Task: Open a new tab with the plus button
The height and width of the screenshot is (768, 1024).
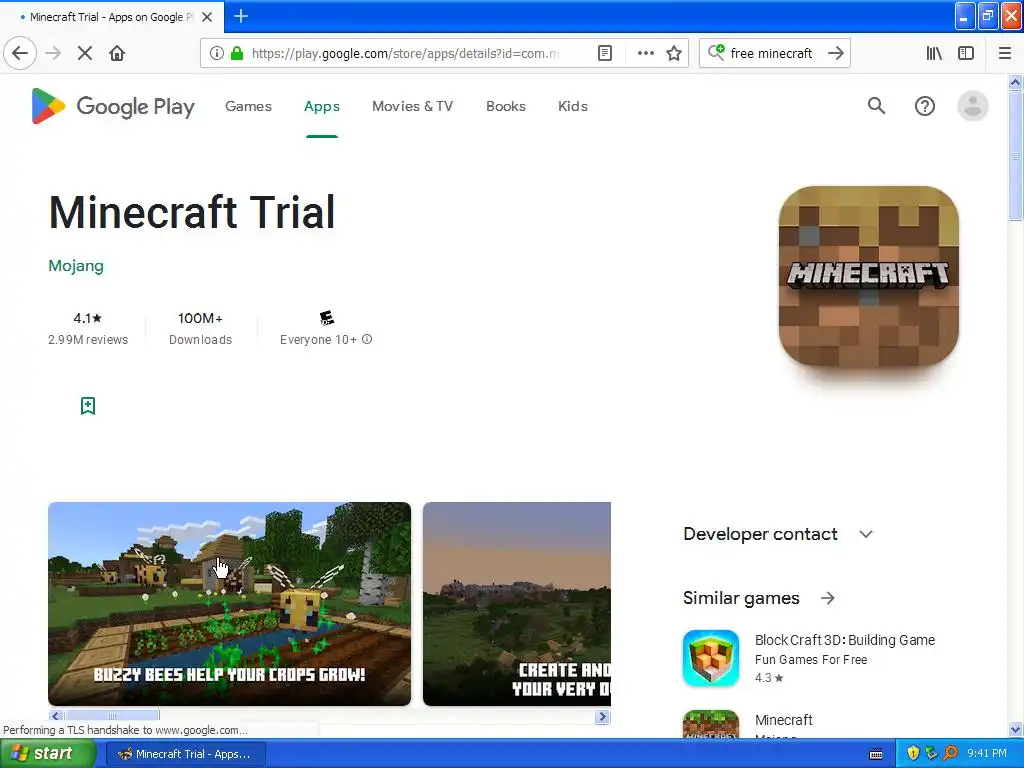Action: [x=240, y=16]
